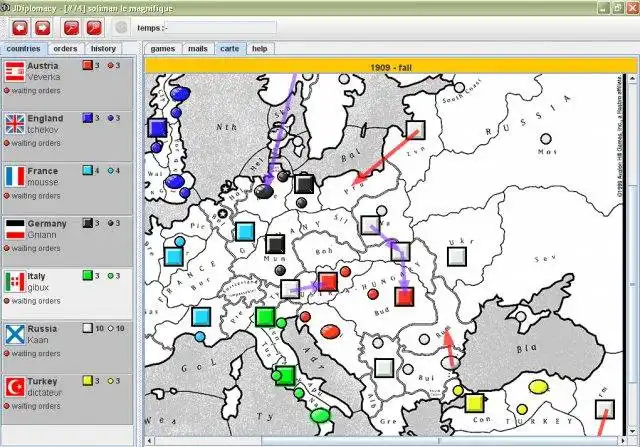
Task: Click Germany's black square unit swatch
Action: coord(88,223)
